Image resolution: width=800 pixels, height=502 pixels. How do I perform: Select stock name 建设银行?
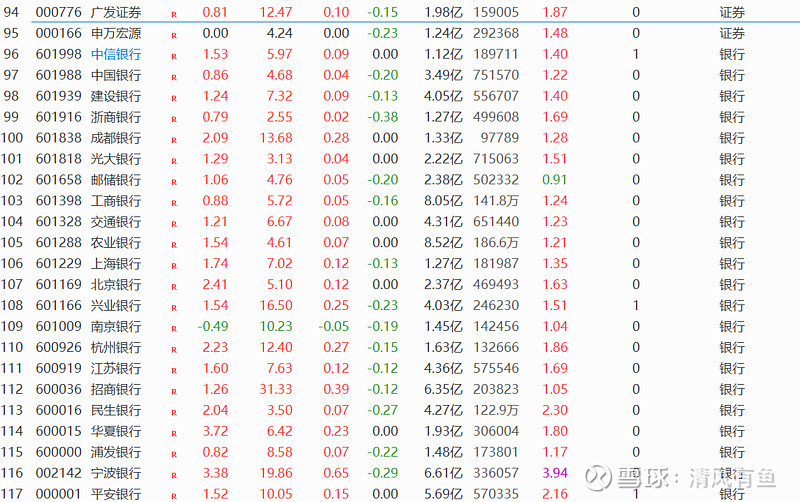(x=116, y=96)
